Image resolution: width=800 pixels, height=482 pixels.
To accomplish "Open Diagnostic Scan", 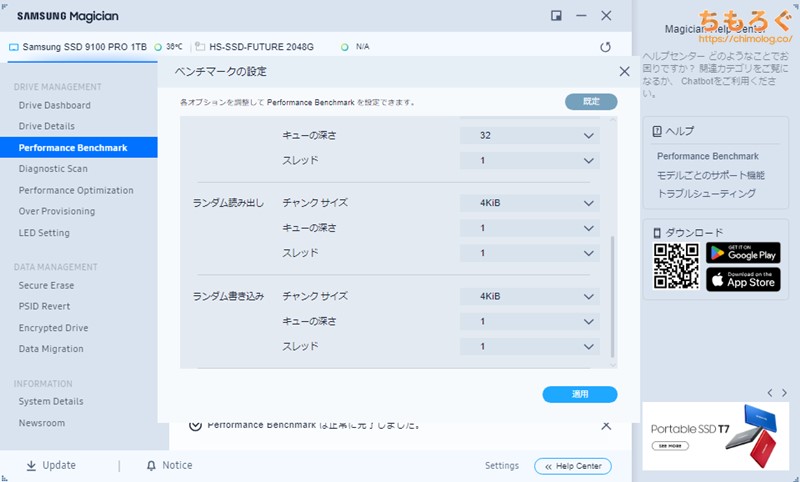I will point(53,168).
